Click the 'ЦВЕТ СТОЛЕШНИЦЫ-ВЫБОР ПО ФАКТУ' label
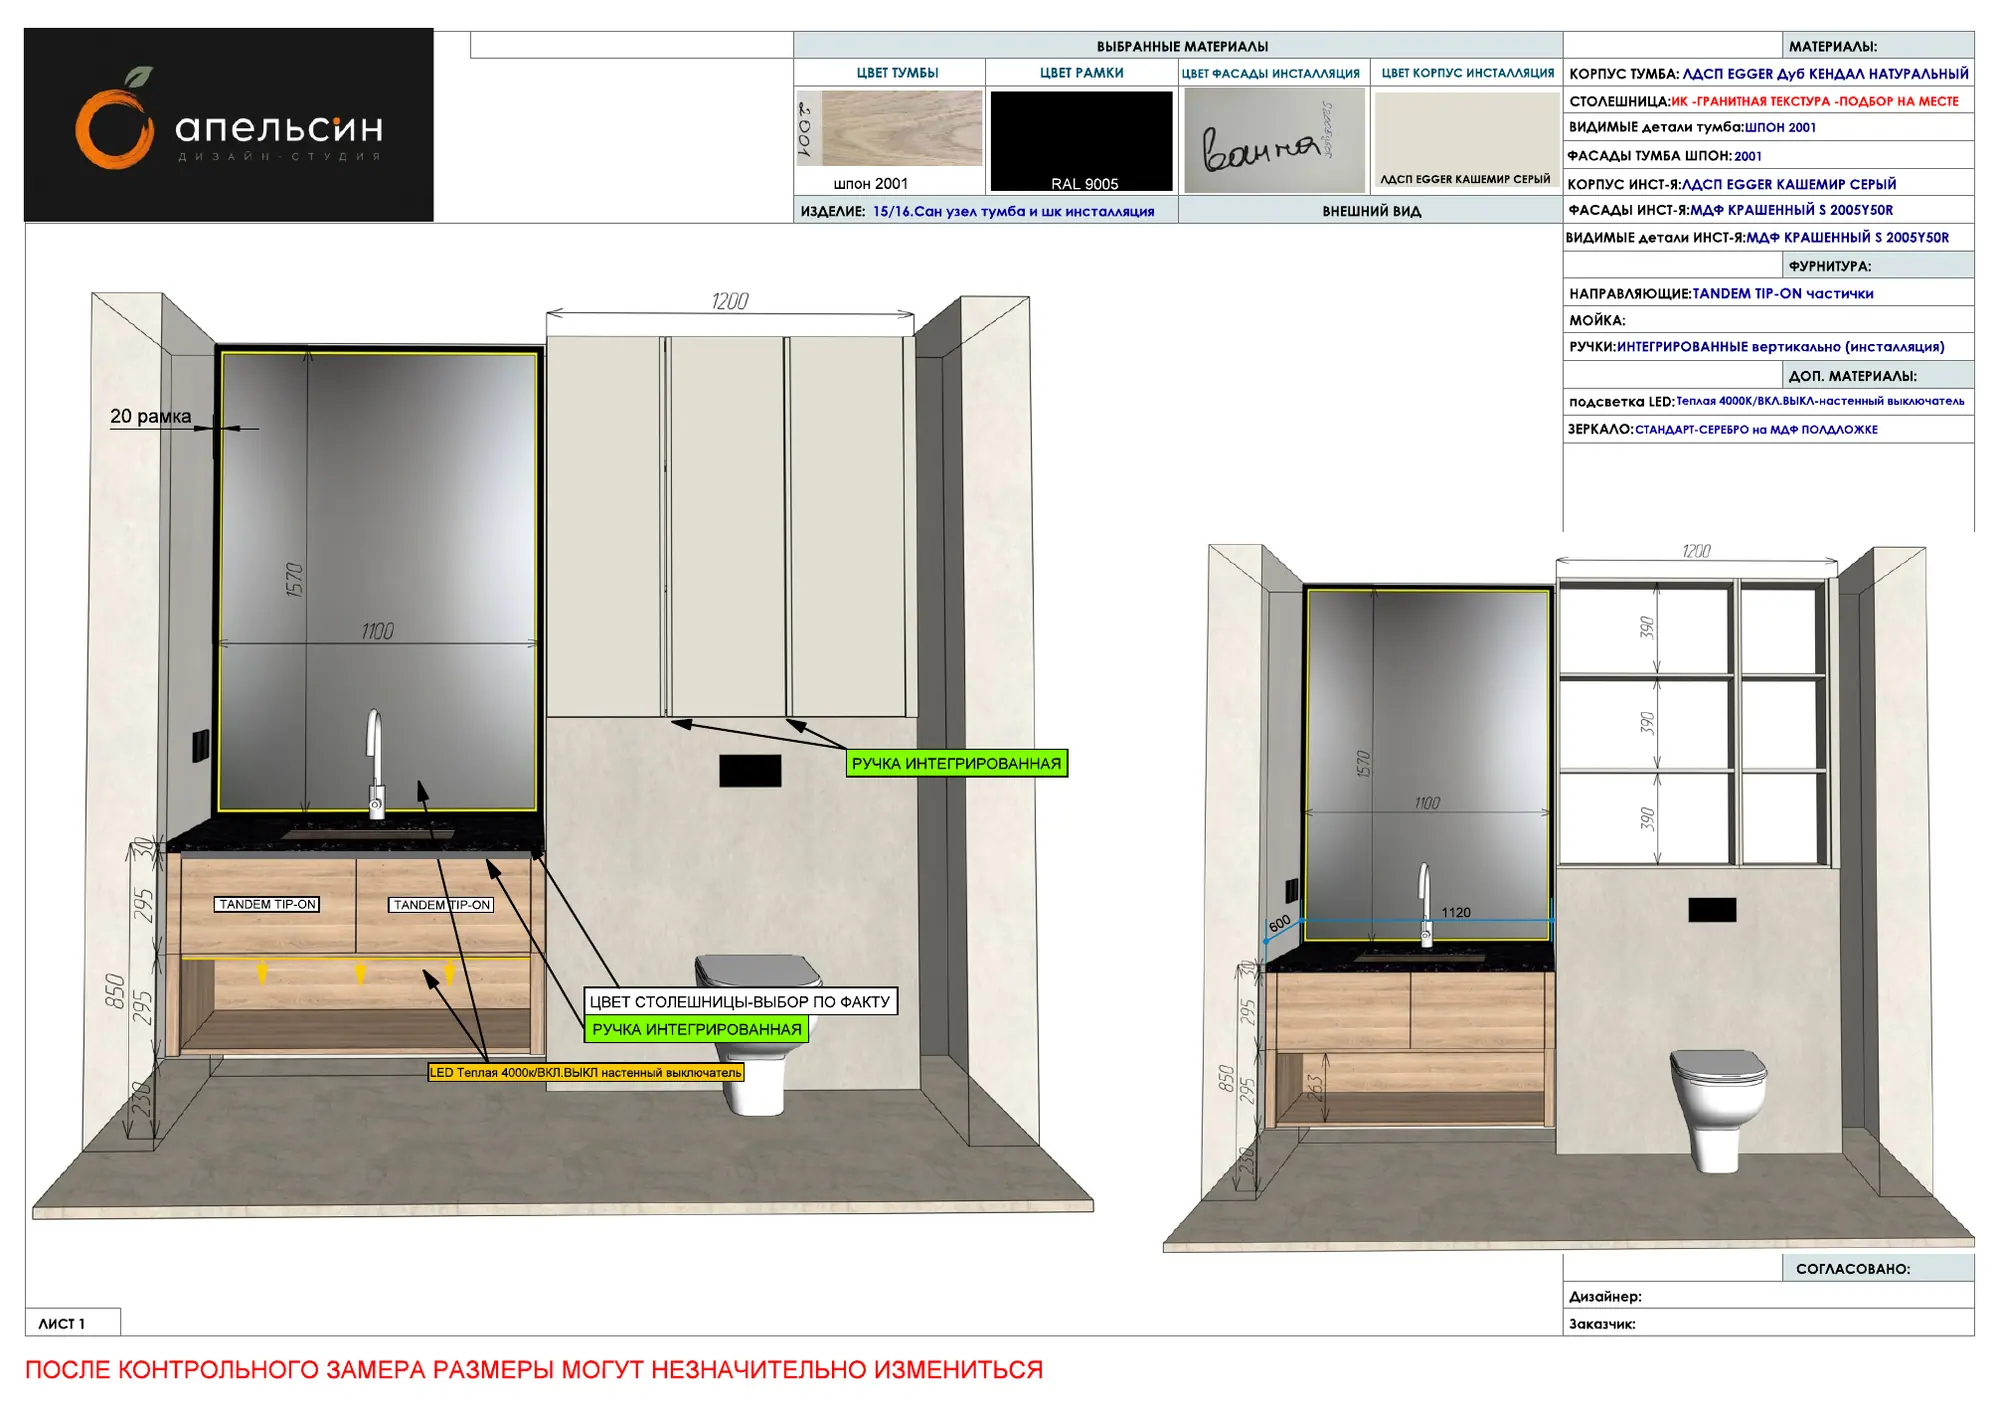The width and height of the screenshot is (2000, 1415). pos(740,1001)
